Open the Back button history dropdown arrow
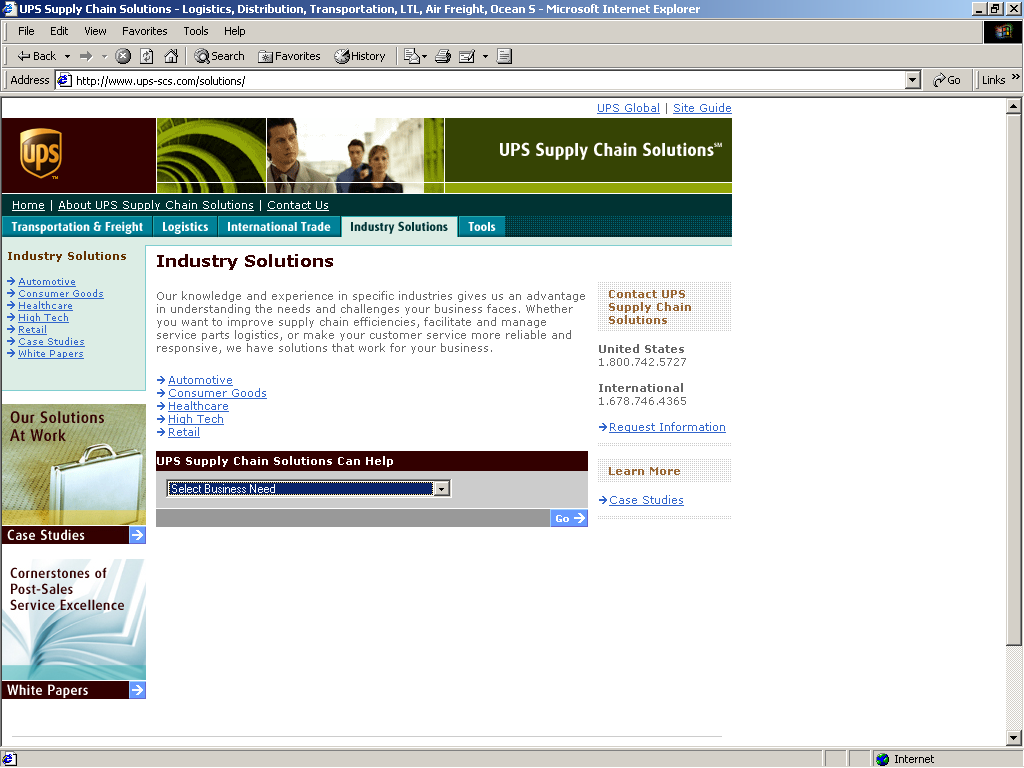The height and width of the screenshot is (768, 1024). point(67,56)
